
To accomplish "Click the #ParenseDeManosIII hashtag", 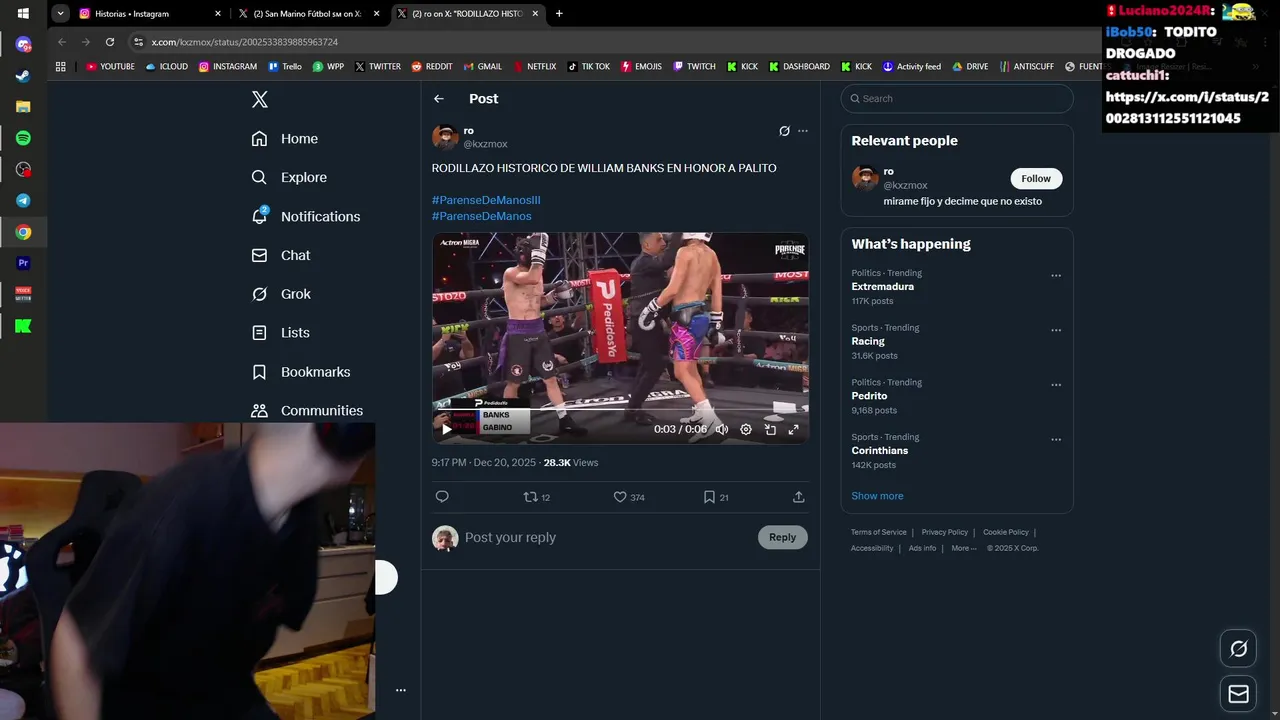I will tap(486, 200).
